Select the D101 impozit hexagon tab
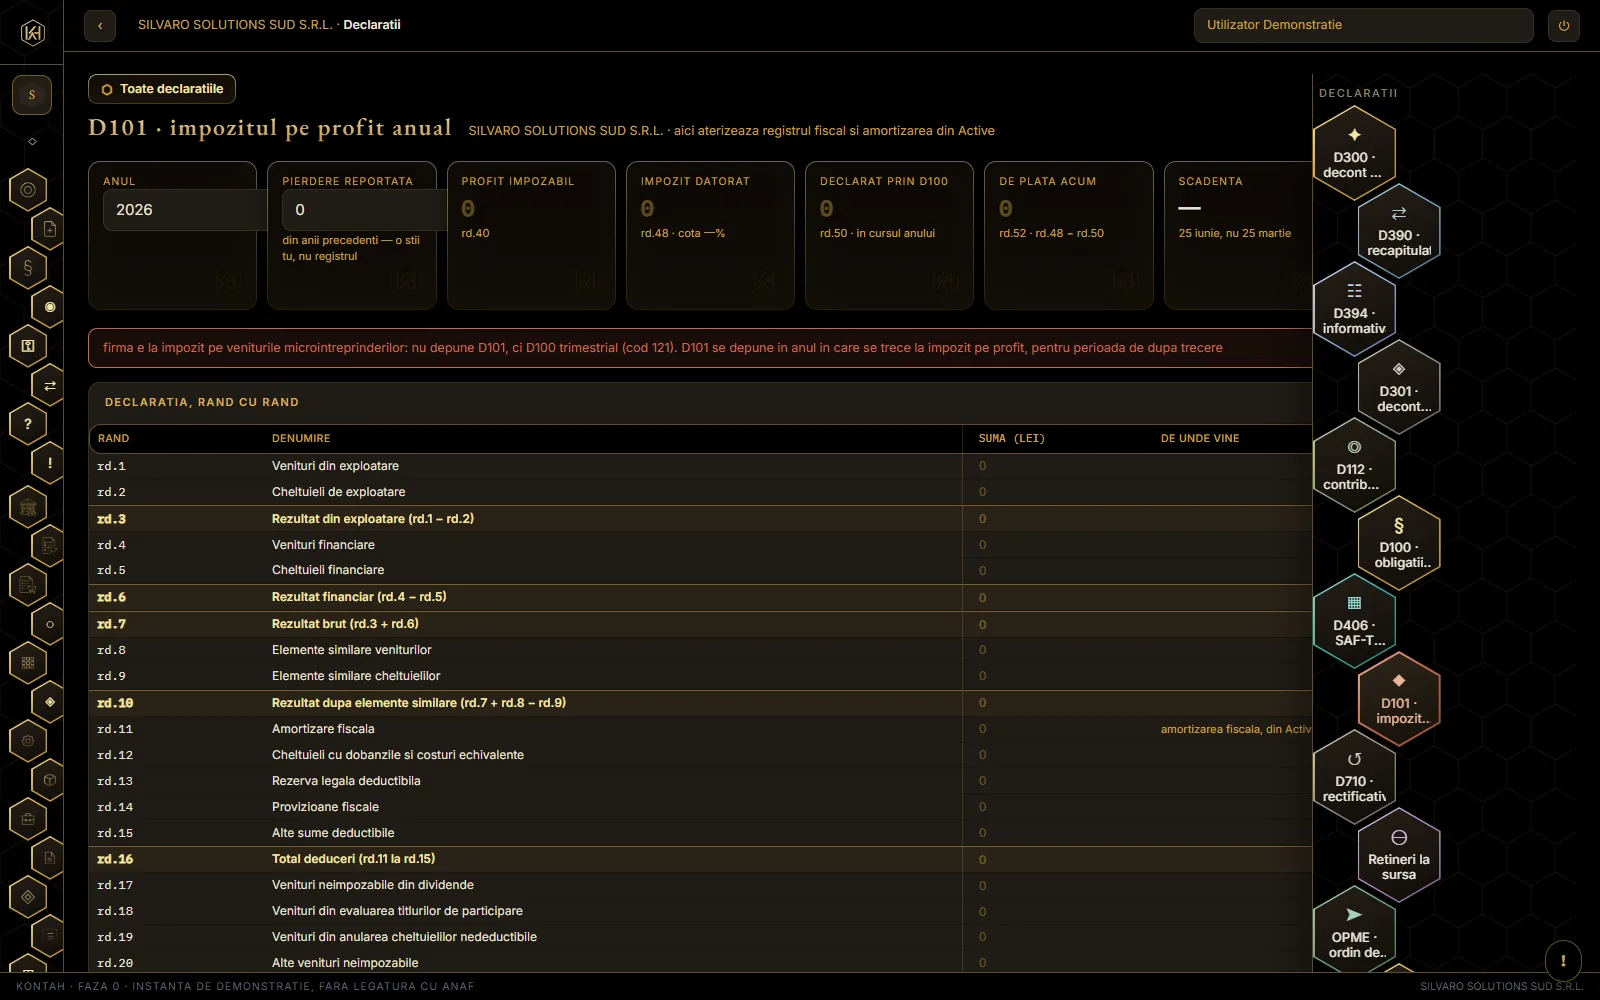Screen dimensions: 1600x1000 (x=1399, y=699)
